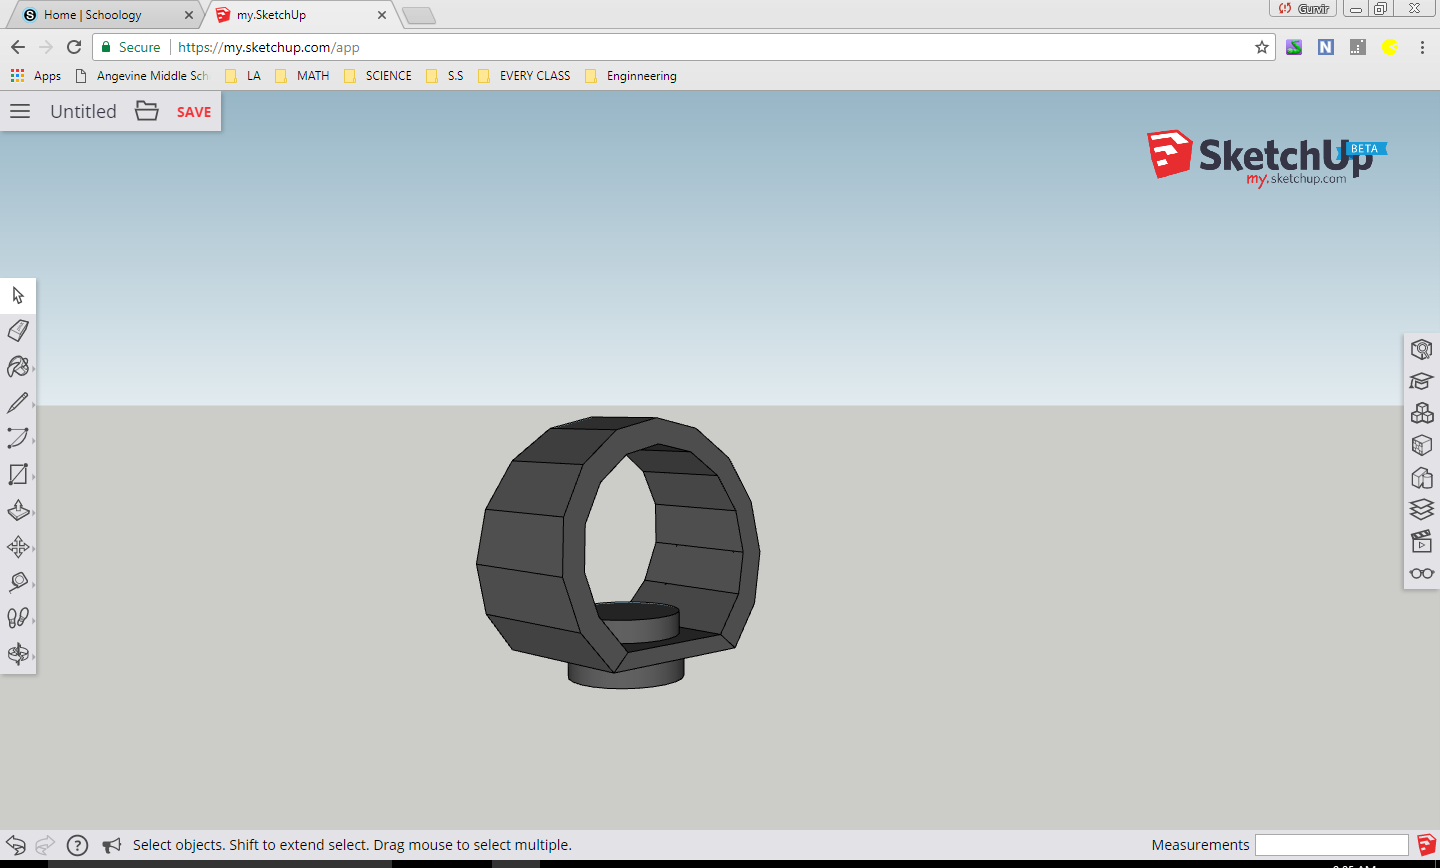
Task: Click the SketchUp logo beside Measurements
Action: click(1426, 845)
